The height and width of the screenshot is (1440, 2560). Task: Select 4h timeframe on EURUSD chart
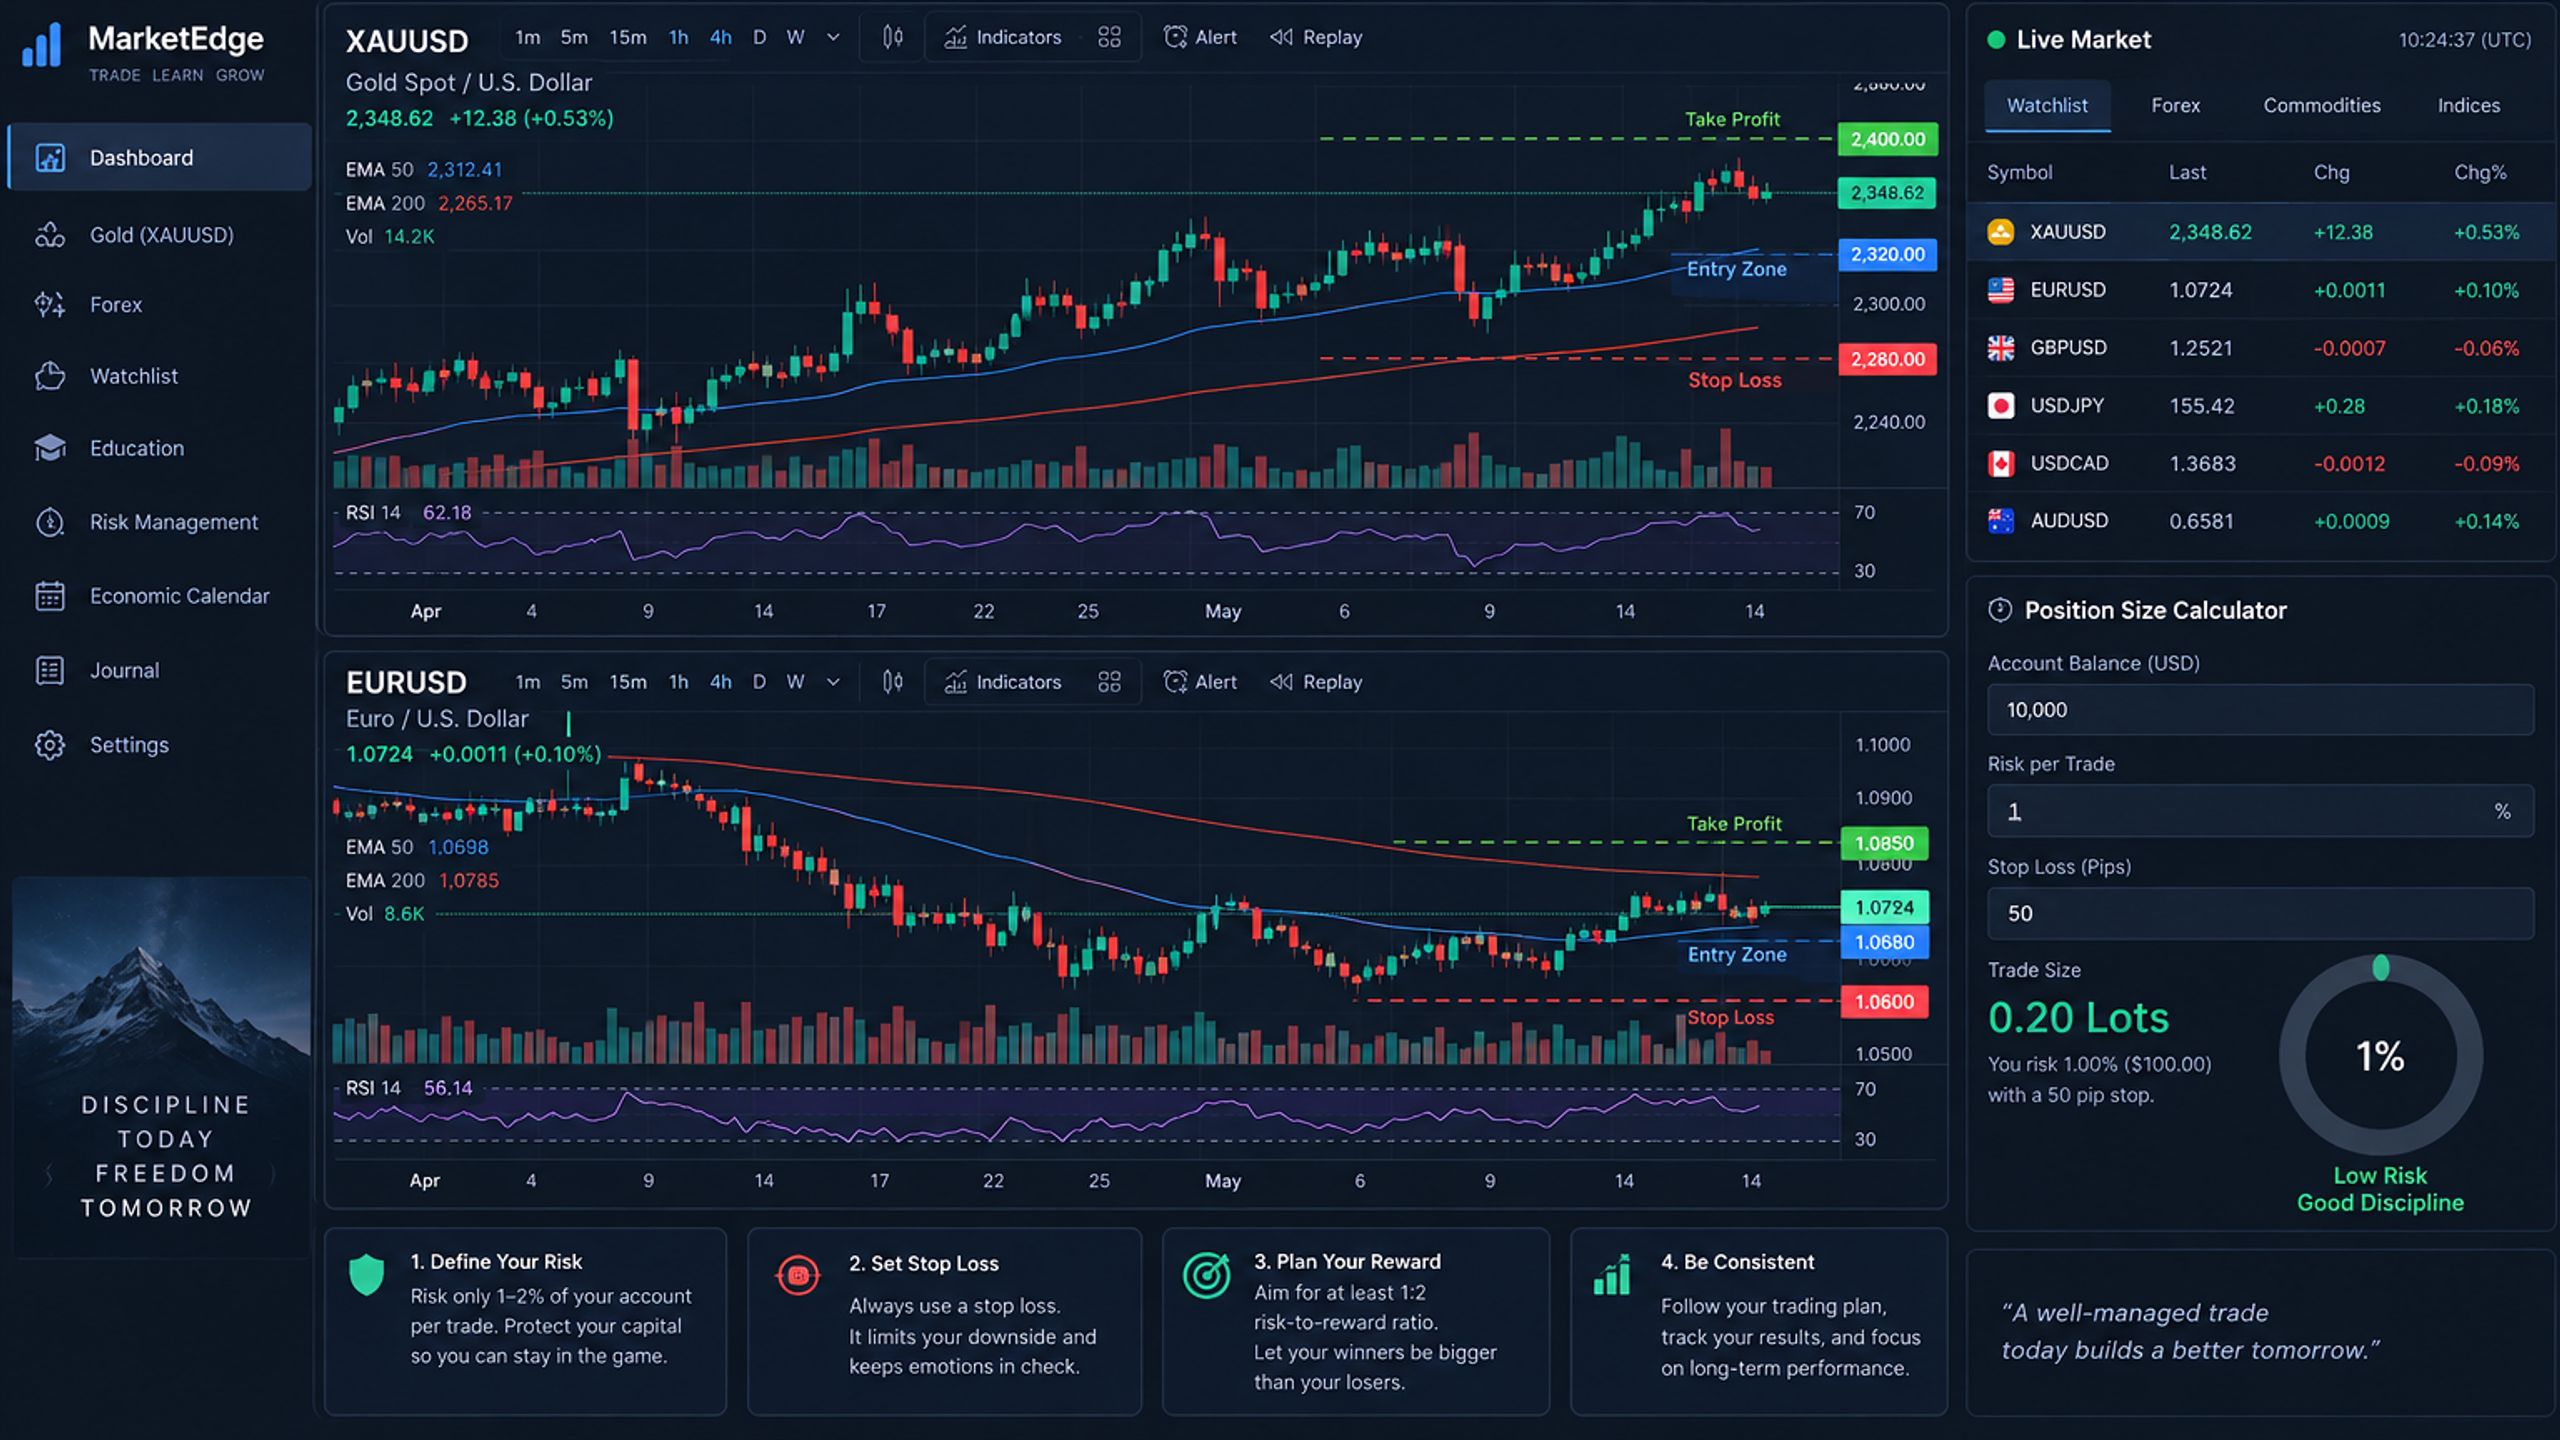(721, 682)
